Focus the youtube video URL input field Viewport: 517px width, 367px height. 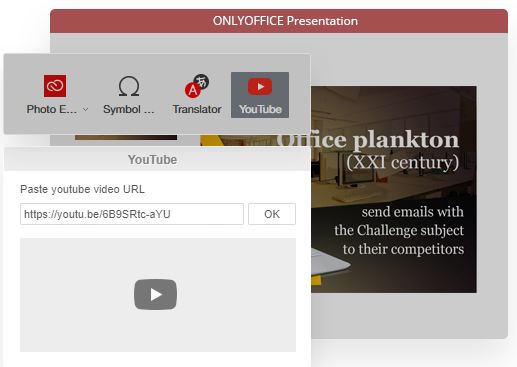click(132, 214)
